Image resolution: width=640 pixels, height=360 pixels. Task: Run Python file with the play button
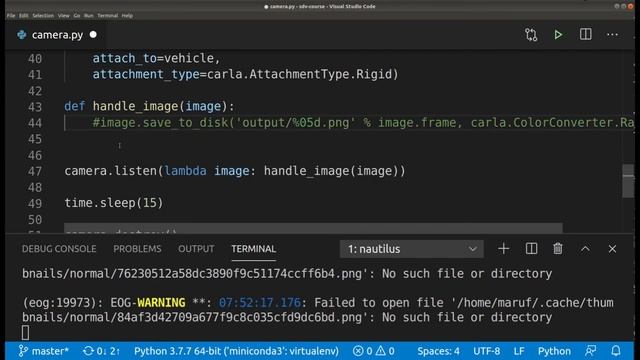(x=558, y=35)
